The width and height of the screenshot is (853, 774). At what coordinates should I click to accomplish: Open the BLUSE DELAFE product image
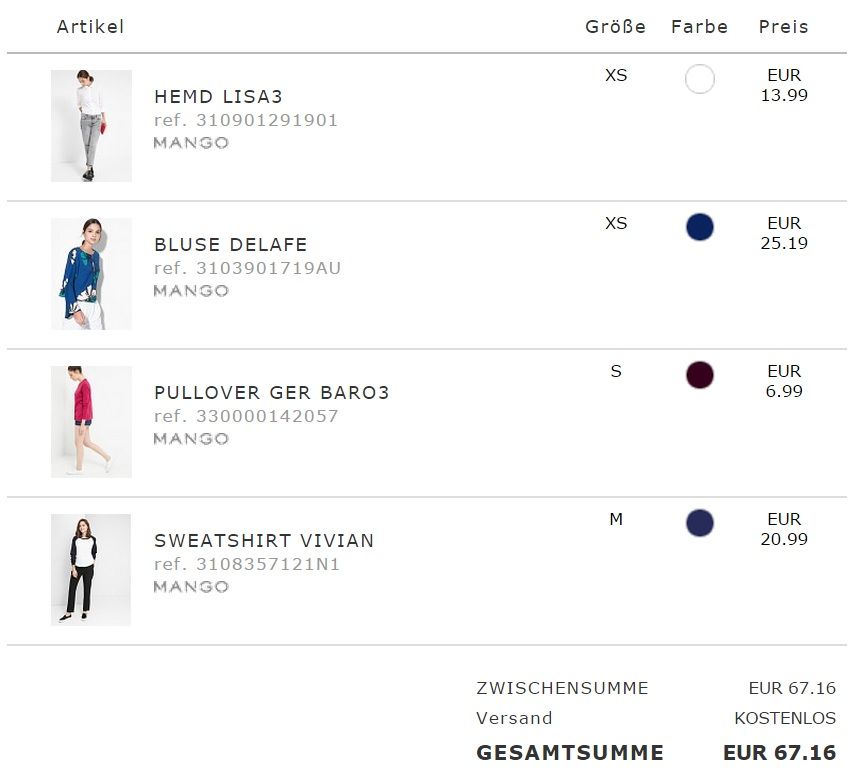click(91, 274)
